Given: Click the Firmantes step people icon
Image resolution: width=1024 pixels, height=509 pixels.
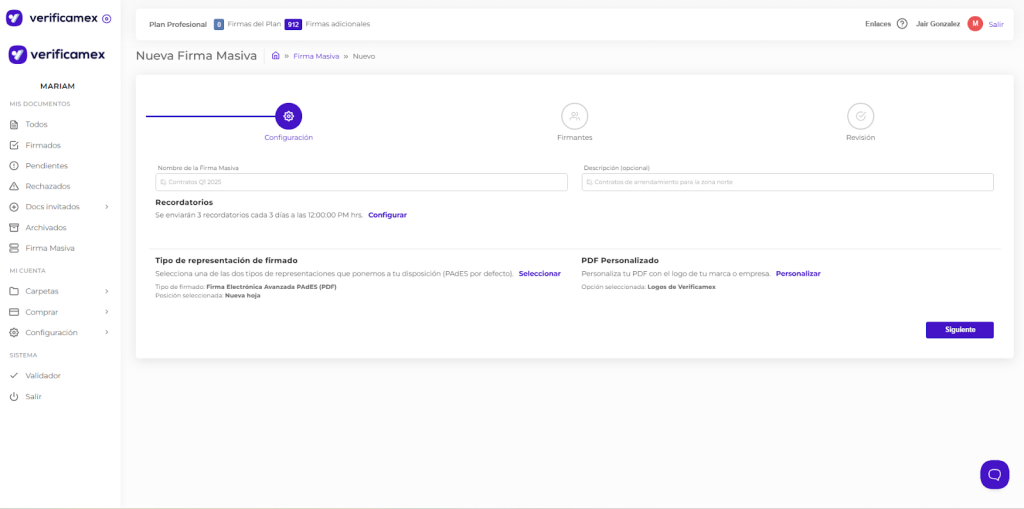Looking at the screenshot, I should (575, 116).
